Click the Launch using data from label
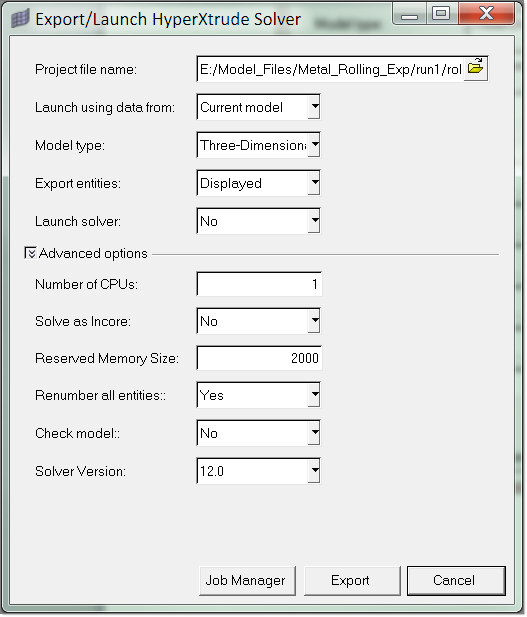The image size is (527, 617). [105, 107]
